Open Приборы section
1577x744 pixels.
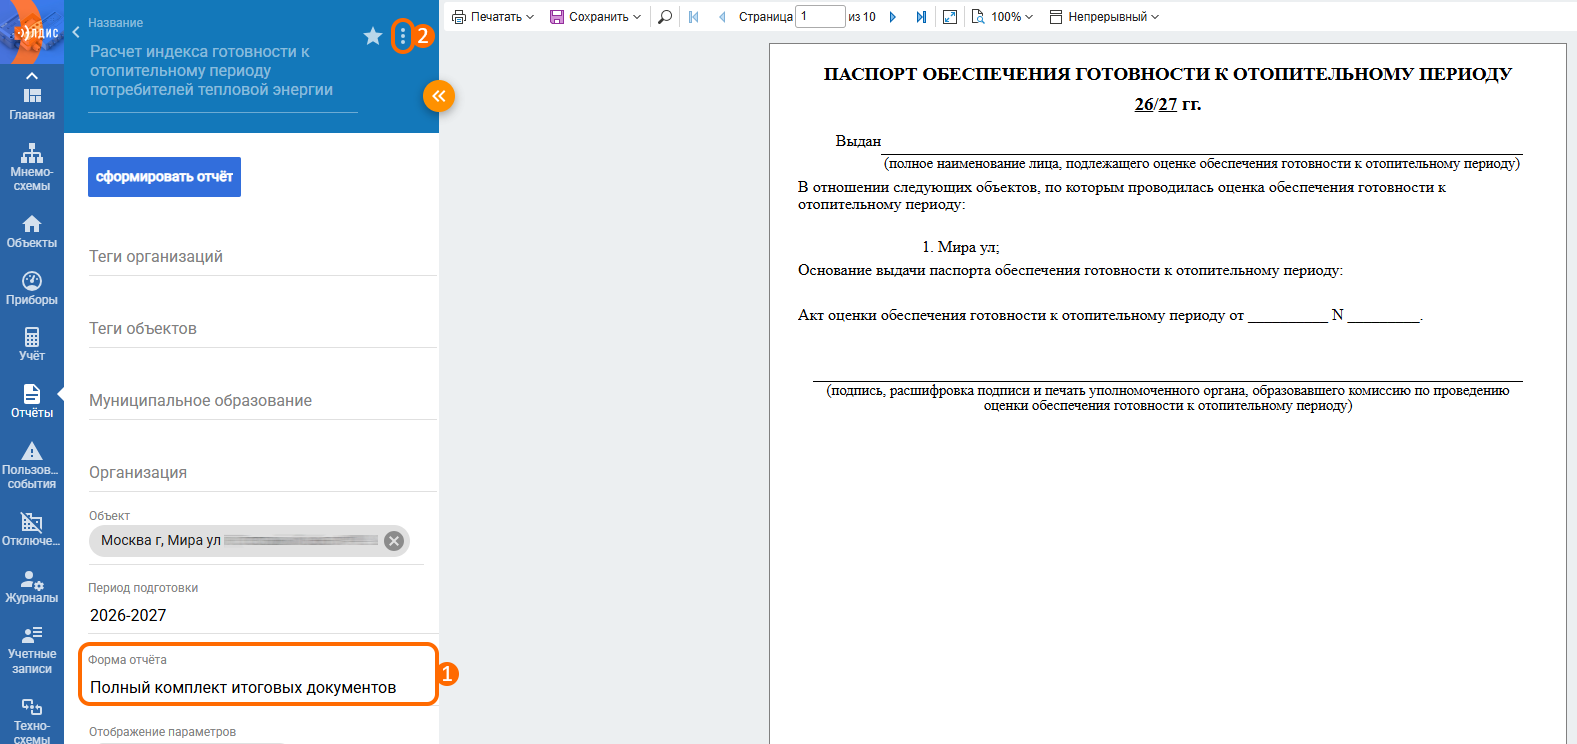click(32, 289)
